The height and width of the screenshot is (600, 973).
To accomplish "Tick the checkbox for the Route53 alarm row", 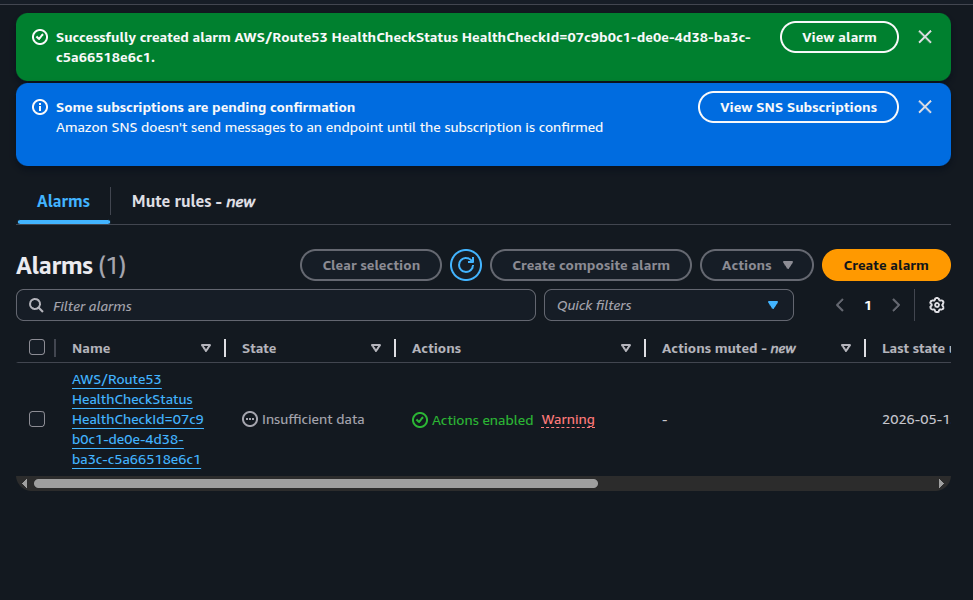I will pyautogui.click(x=37, y=419).
